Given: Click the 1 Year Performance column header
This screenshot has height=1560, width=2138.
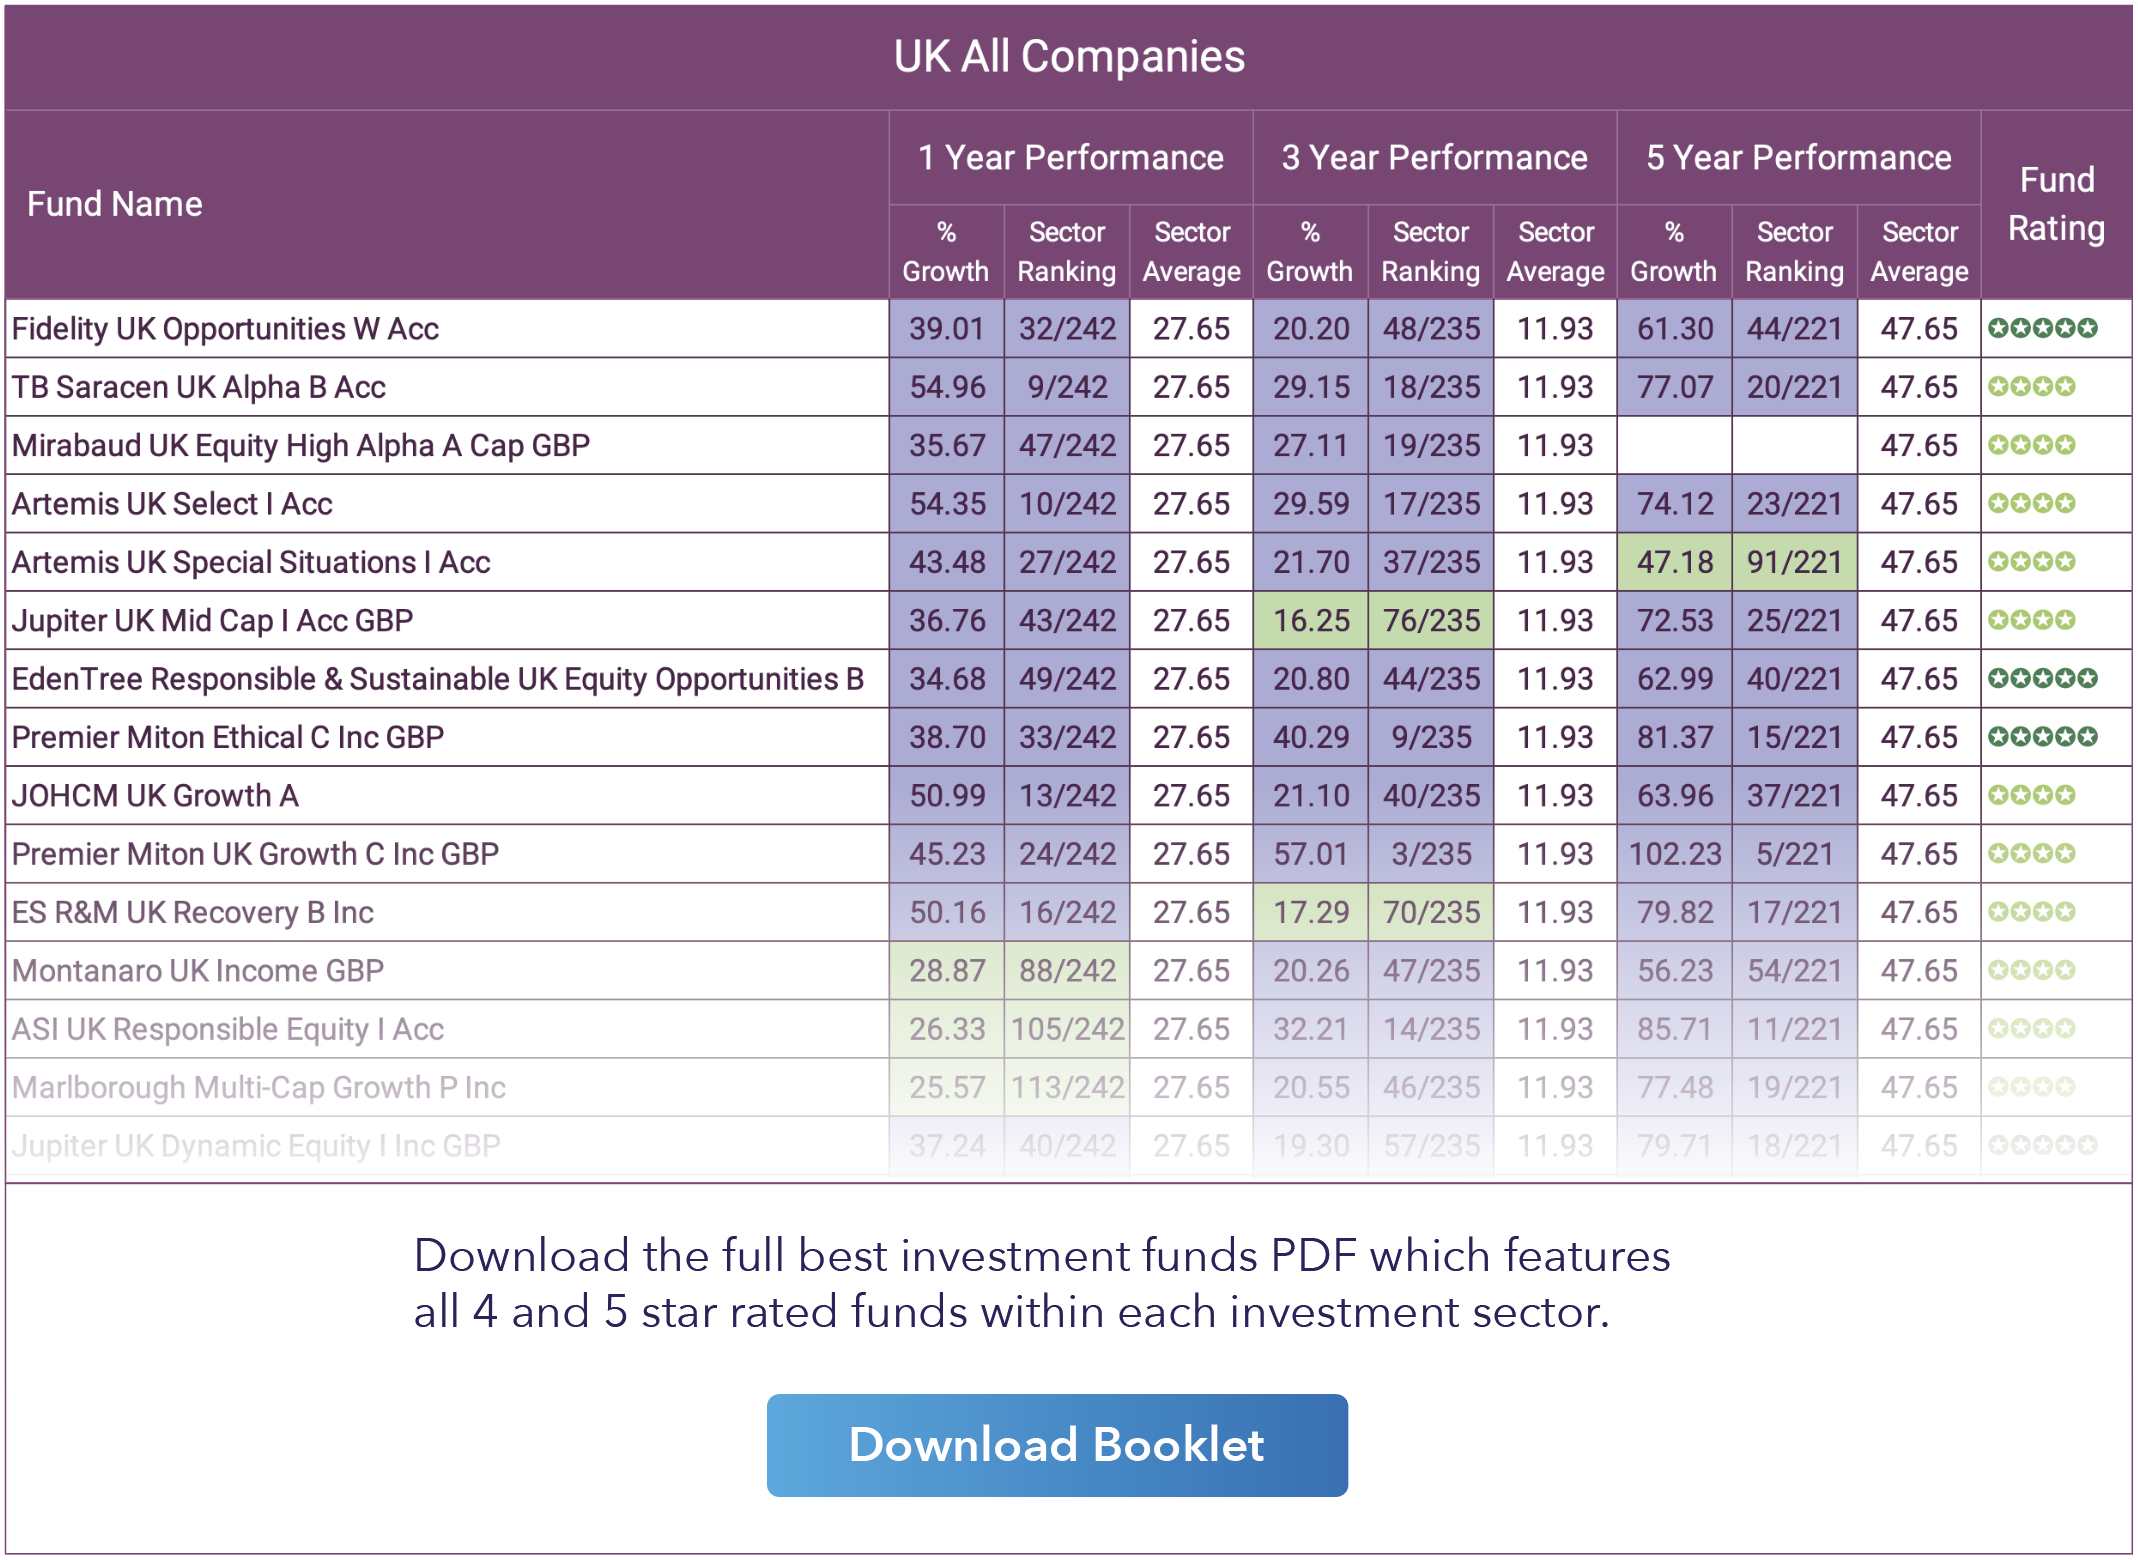Looking at the screenshot, I should 1070,158.
